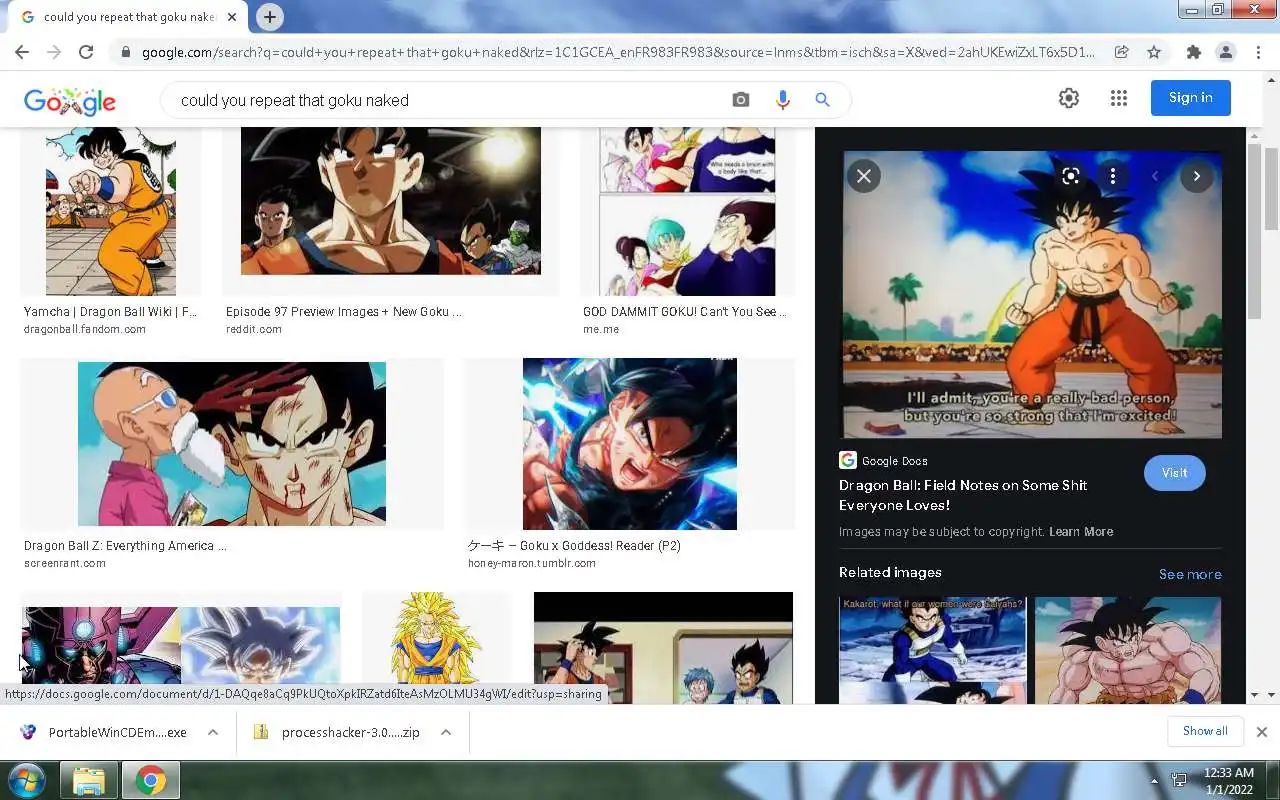Bookmark this page with the star icon
The width and height of the screenshot is (1280, 800).
point(1154,52)
